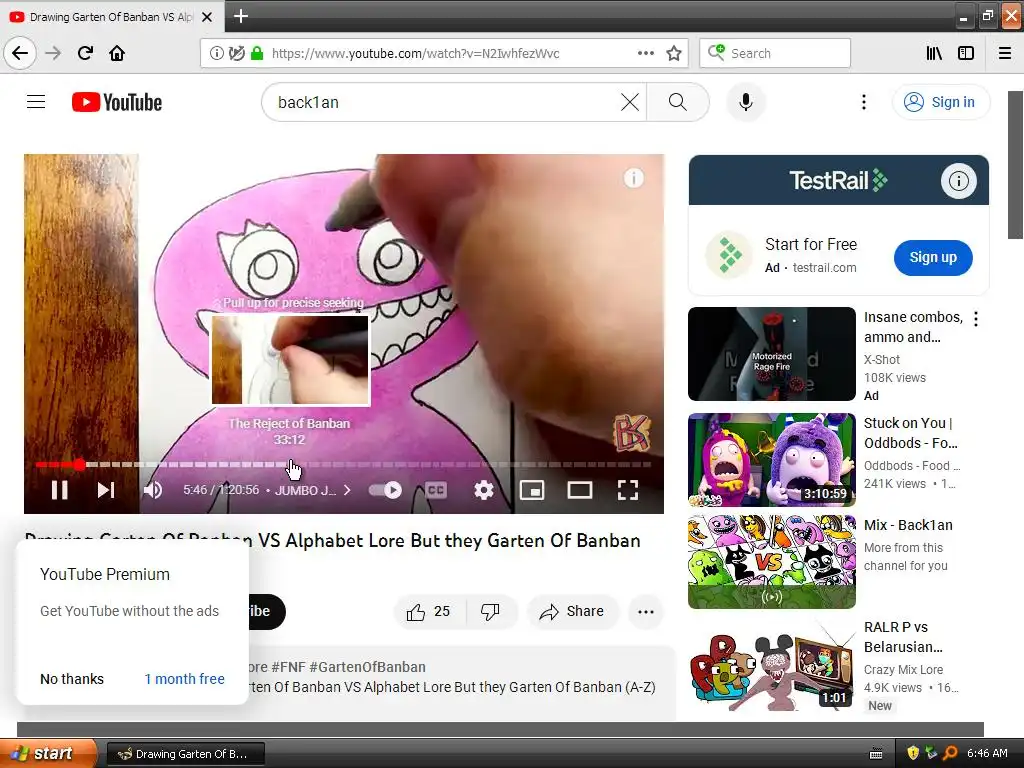Search with your voice microphone
Viewport: 1024px width, 768px height.
(746, 102)
